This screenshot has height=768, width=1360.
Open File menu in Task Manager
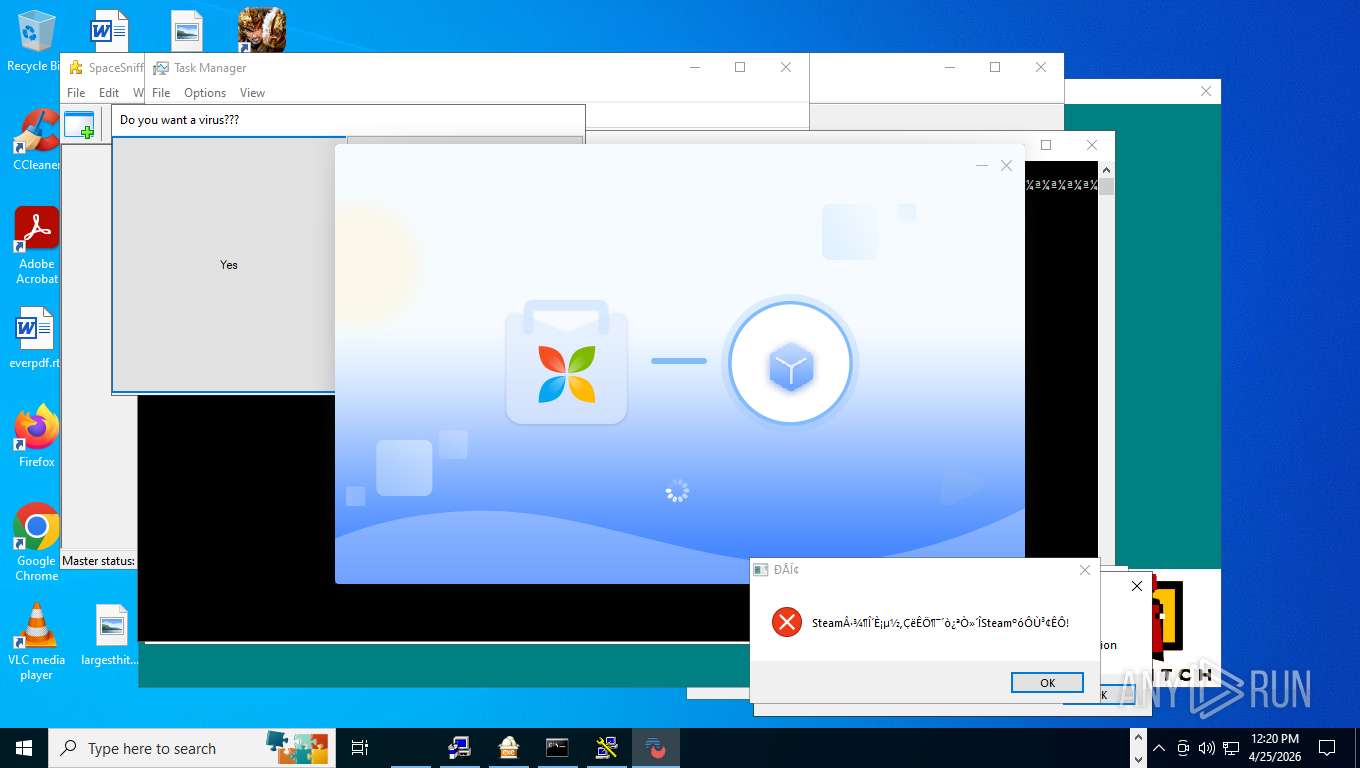click(161, 93)
